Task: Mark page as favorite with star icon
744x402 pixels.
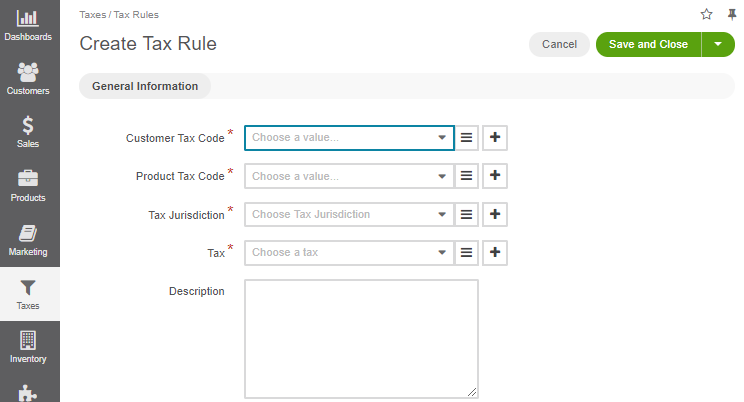Action: click(x=706, y=14)
